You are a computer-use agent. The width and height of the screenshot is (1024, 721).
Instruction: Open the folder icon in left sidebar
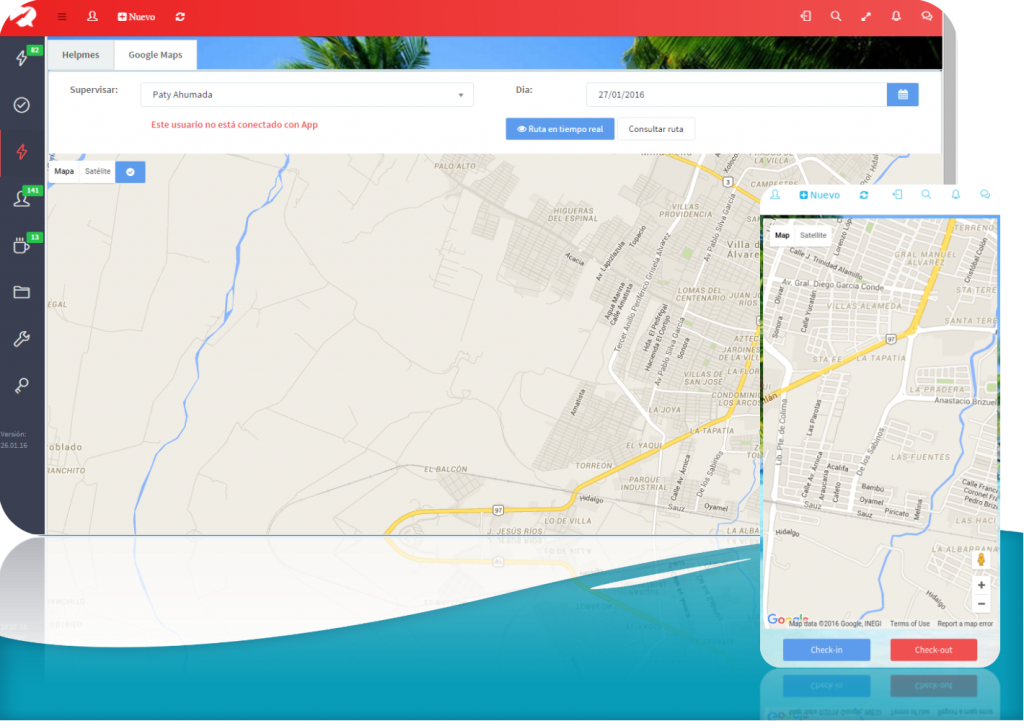(22, 292)
